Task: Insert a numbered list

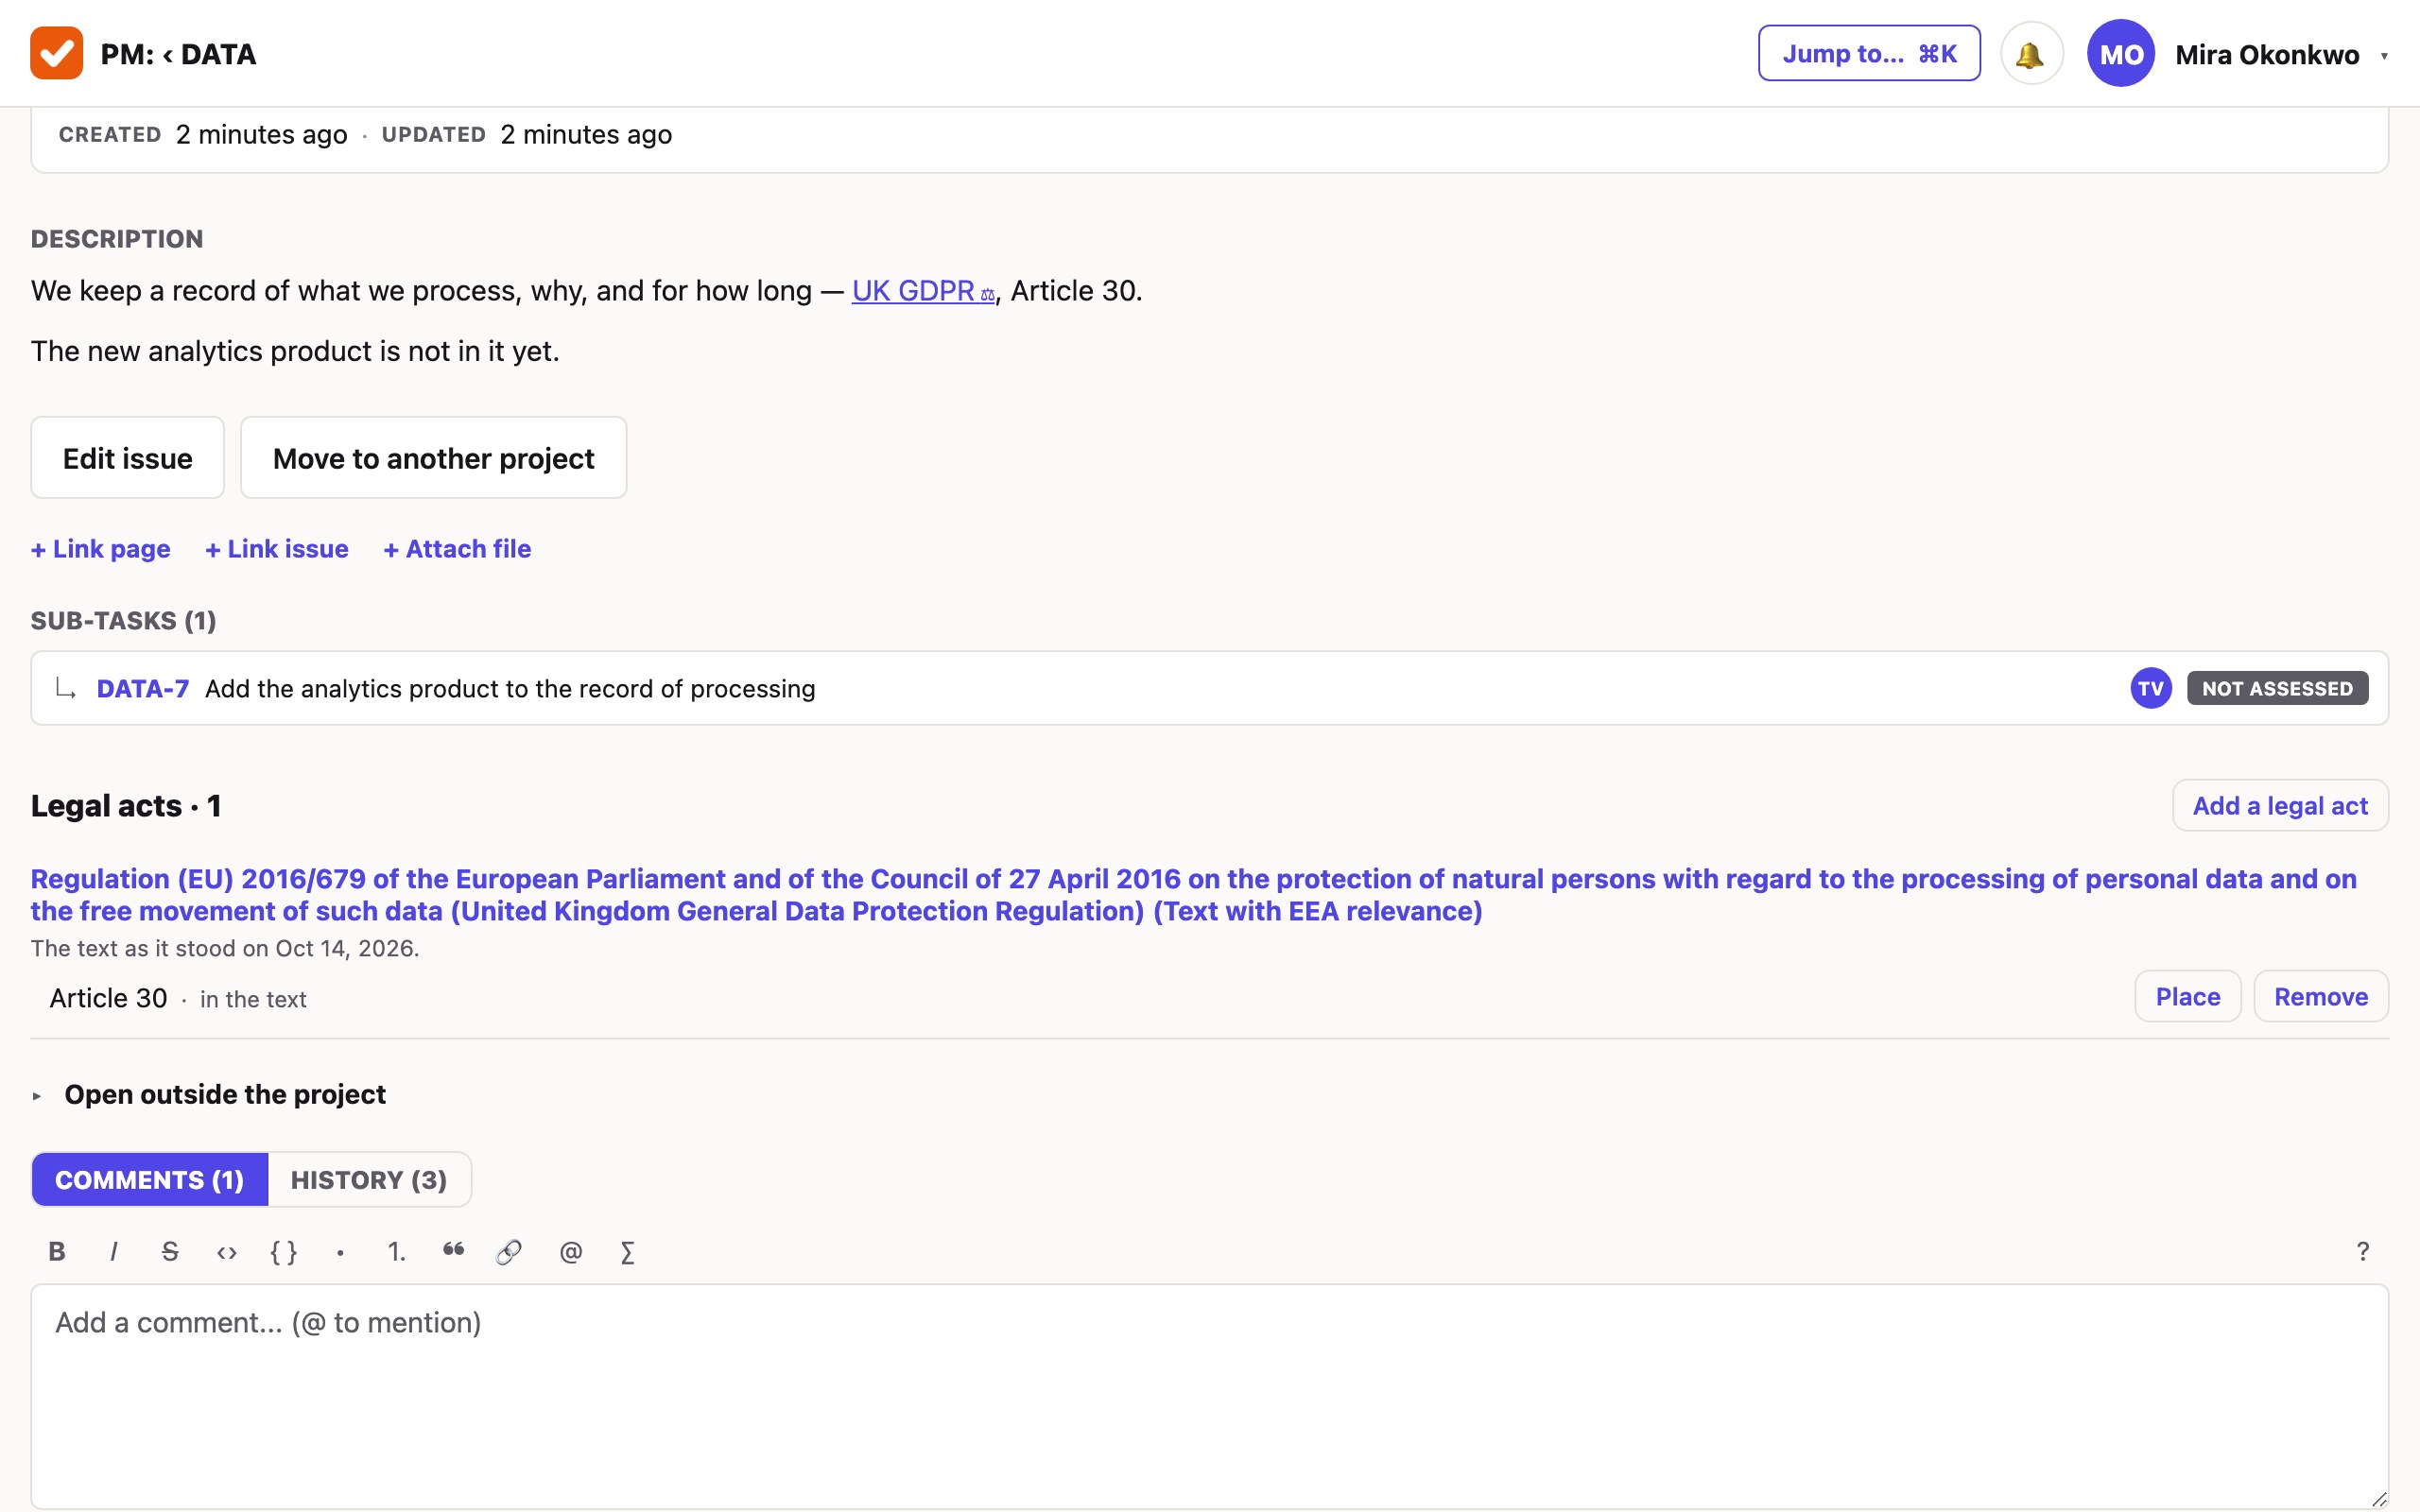Action: (x=397, y=1251)
